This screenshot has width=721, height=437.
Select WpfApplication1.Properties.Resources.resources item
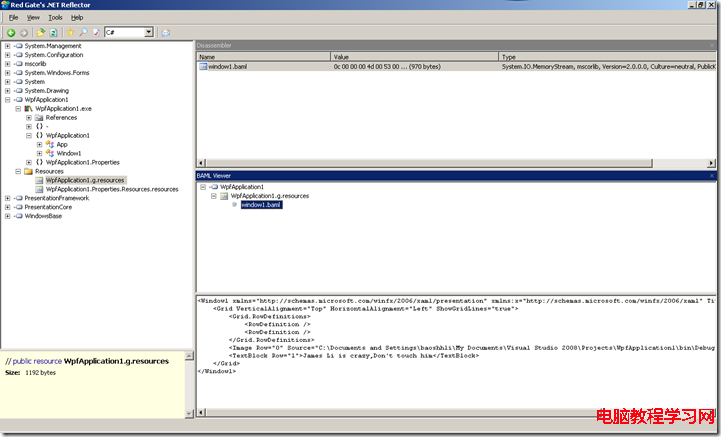(112, 190)
